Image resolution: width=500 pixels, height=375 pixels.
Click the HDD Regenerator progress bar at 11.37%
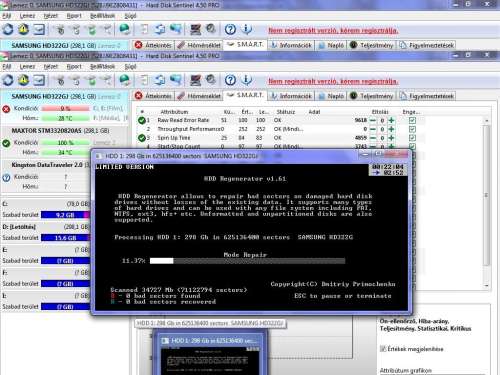(x=247, y=261)
